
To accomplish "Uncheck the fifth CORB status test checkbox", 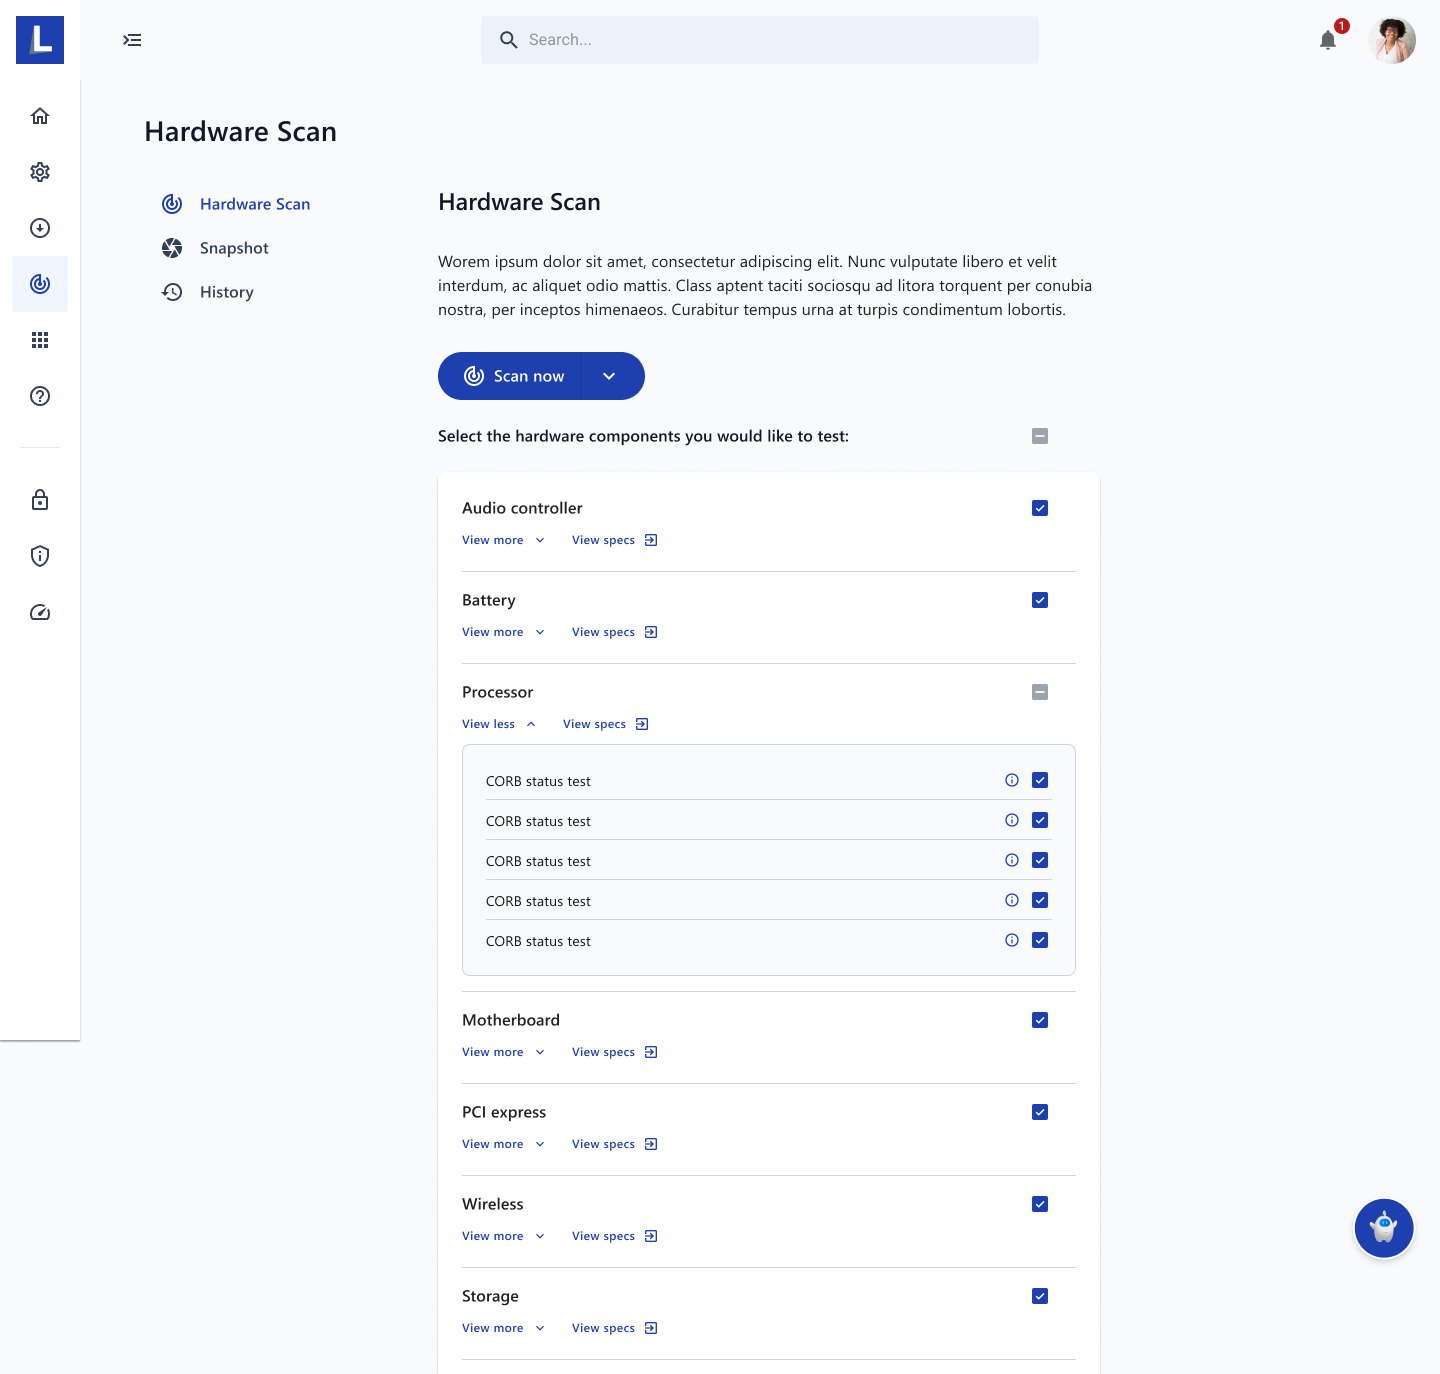I will [1040, 940].
